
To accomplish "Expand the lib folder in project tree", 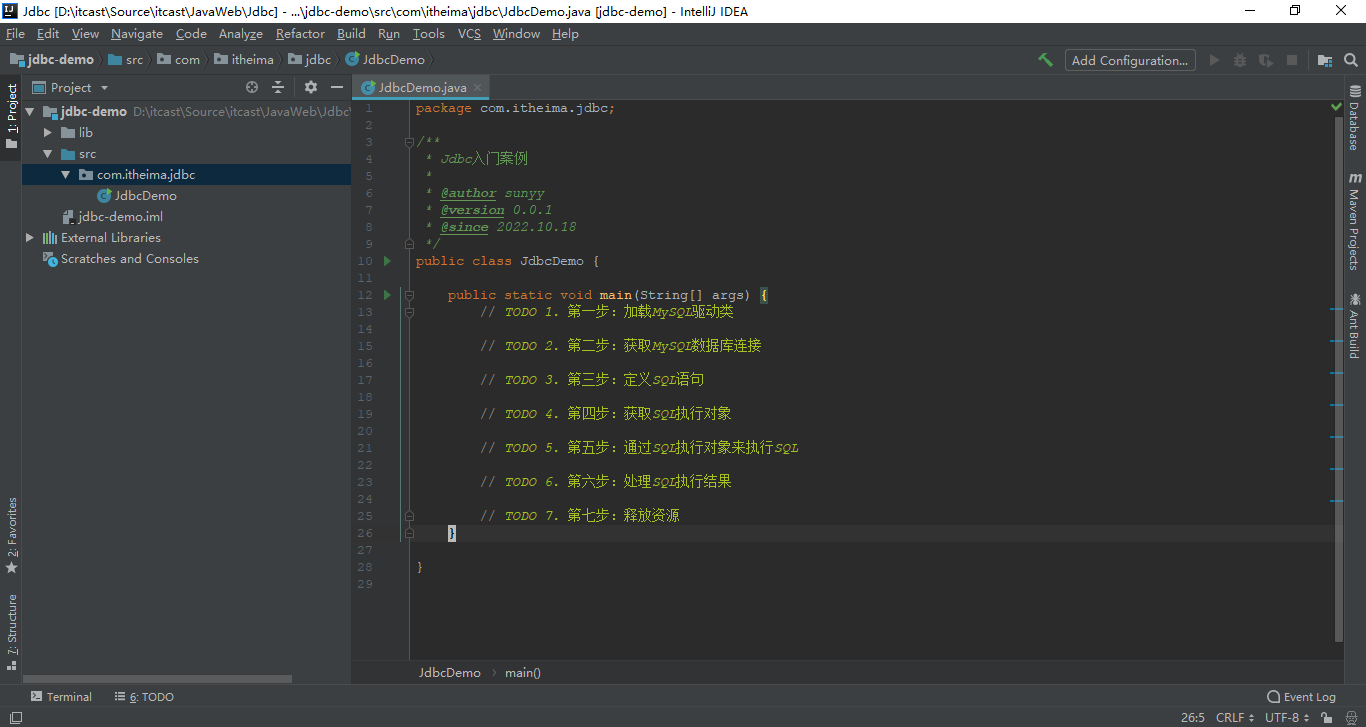I will (x=47, y=132).
